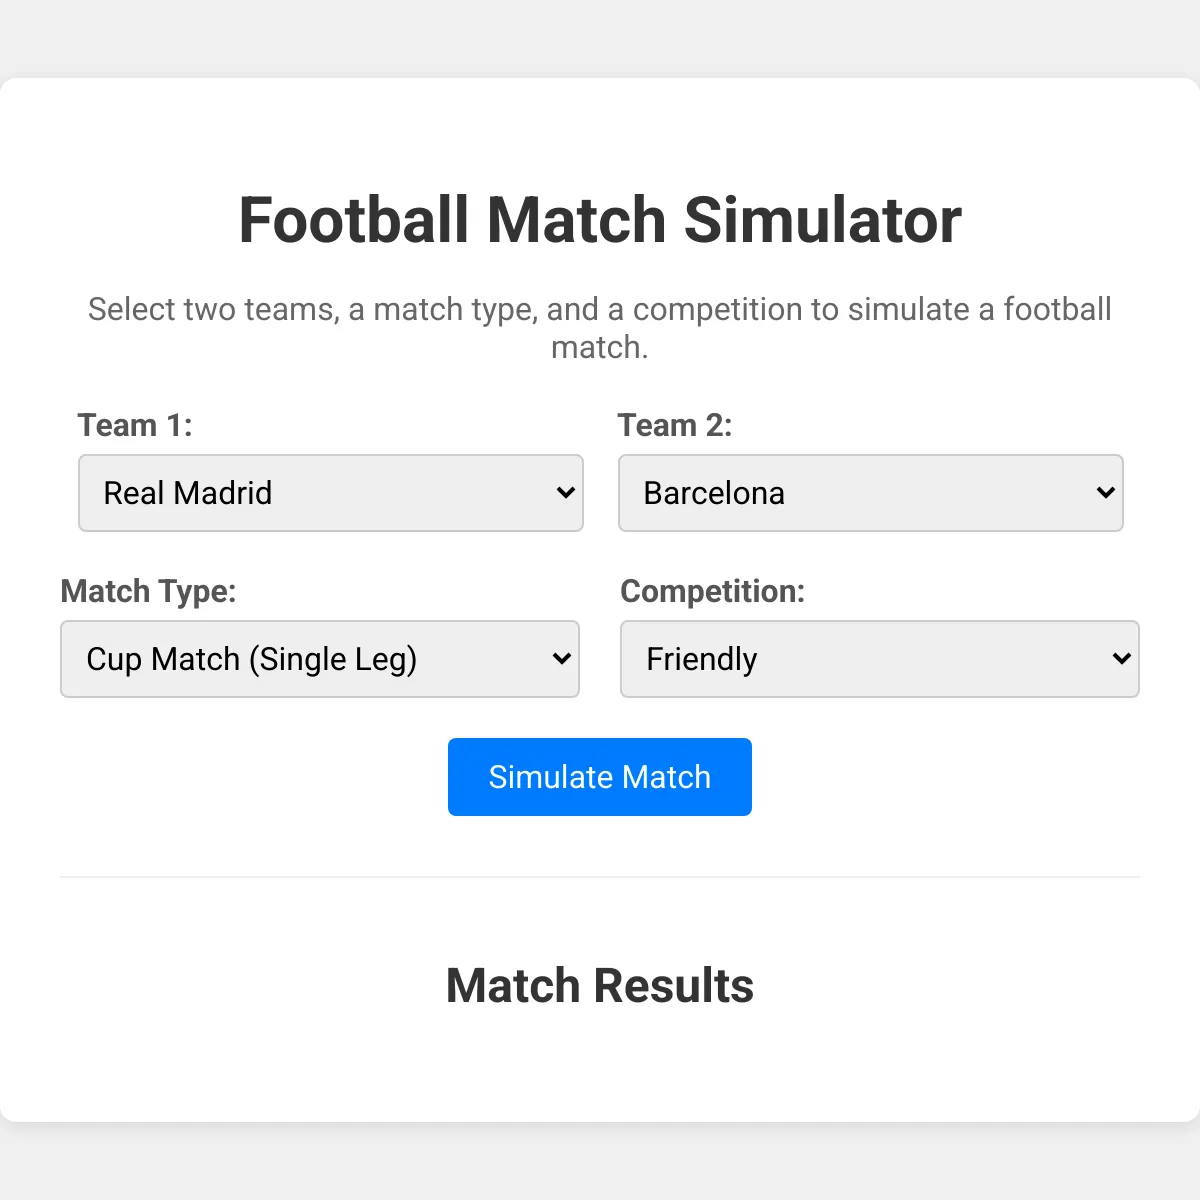
Task: Click the Simulate Match button
Action: point(600,777)
